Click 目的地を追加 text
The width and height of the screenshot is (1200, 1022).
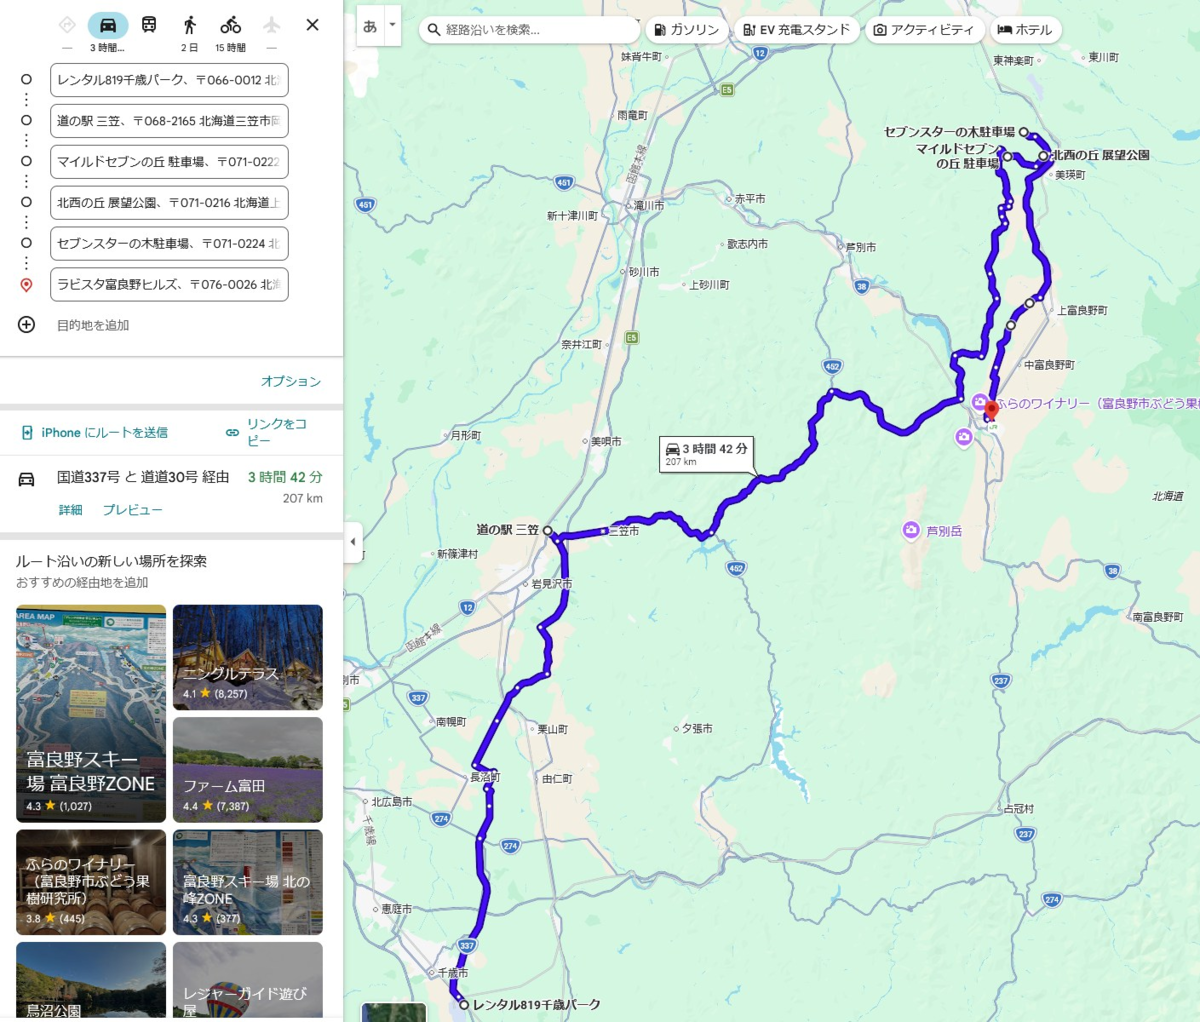click(x=93, y=325)
